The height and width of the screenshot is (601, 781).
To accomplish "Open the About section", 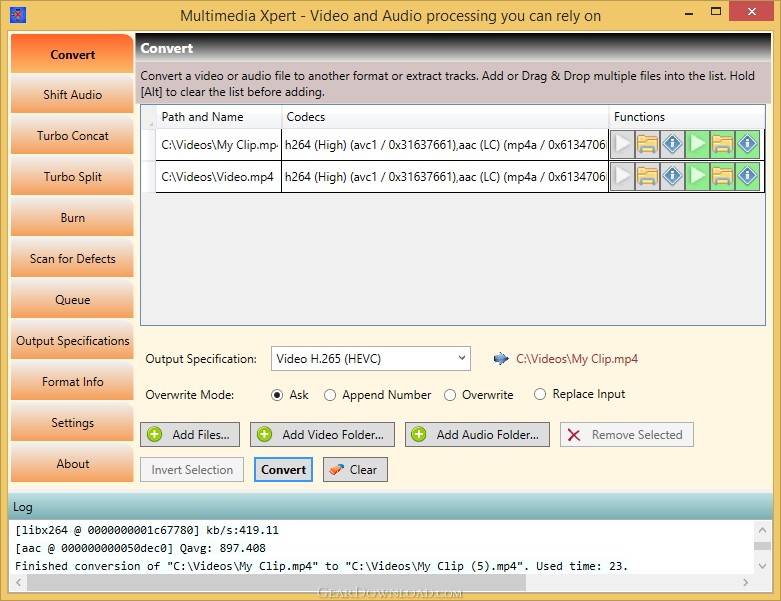I will coord(72,464).
